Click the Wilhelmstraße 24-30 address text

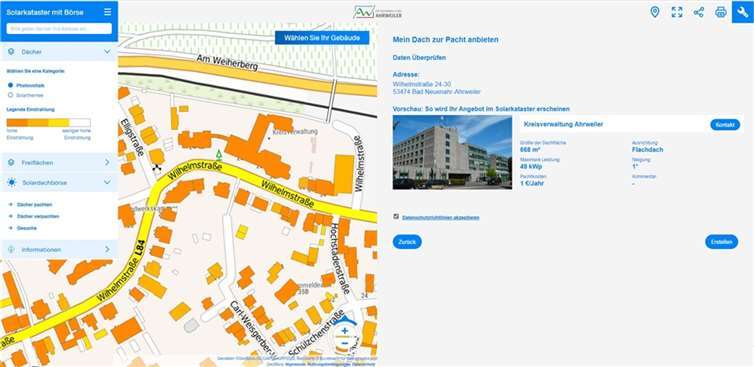422,84
